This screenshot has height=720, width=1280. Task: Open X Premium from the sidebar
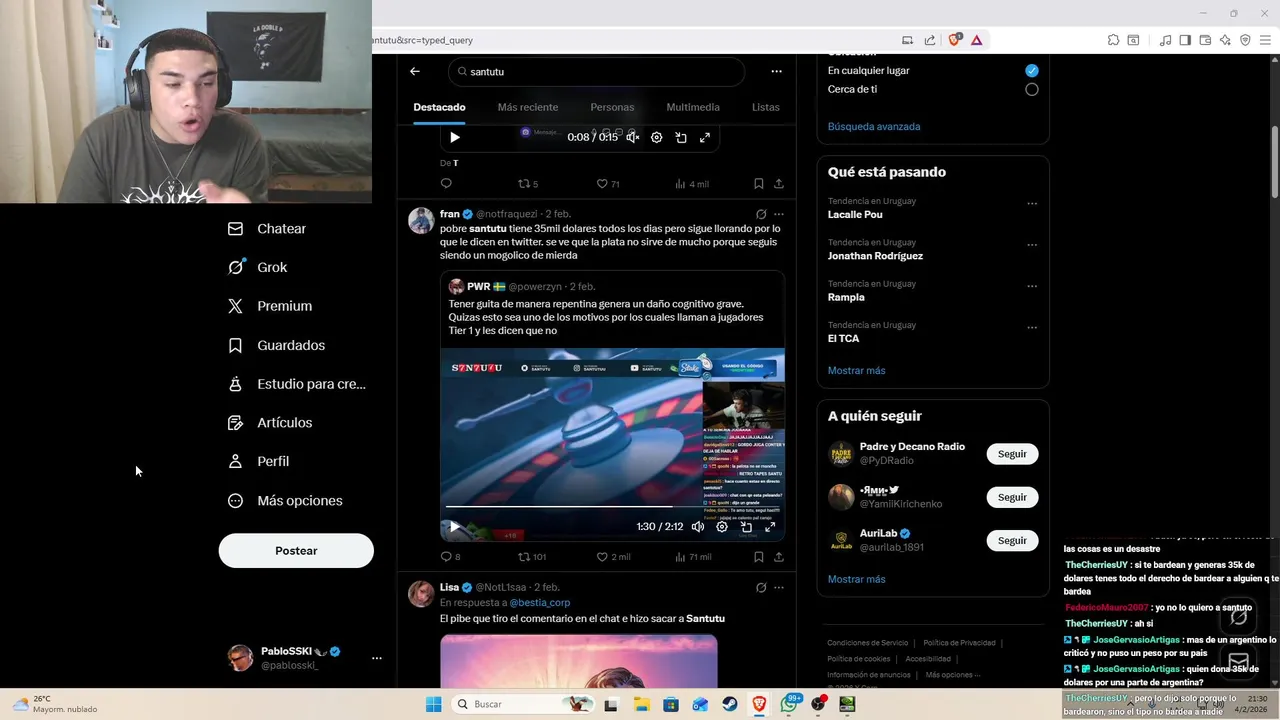click(x=270, y=306)
